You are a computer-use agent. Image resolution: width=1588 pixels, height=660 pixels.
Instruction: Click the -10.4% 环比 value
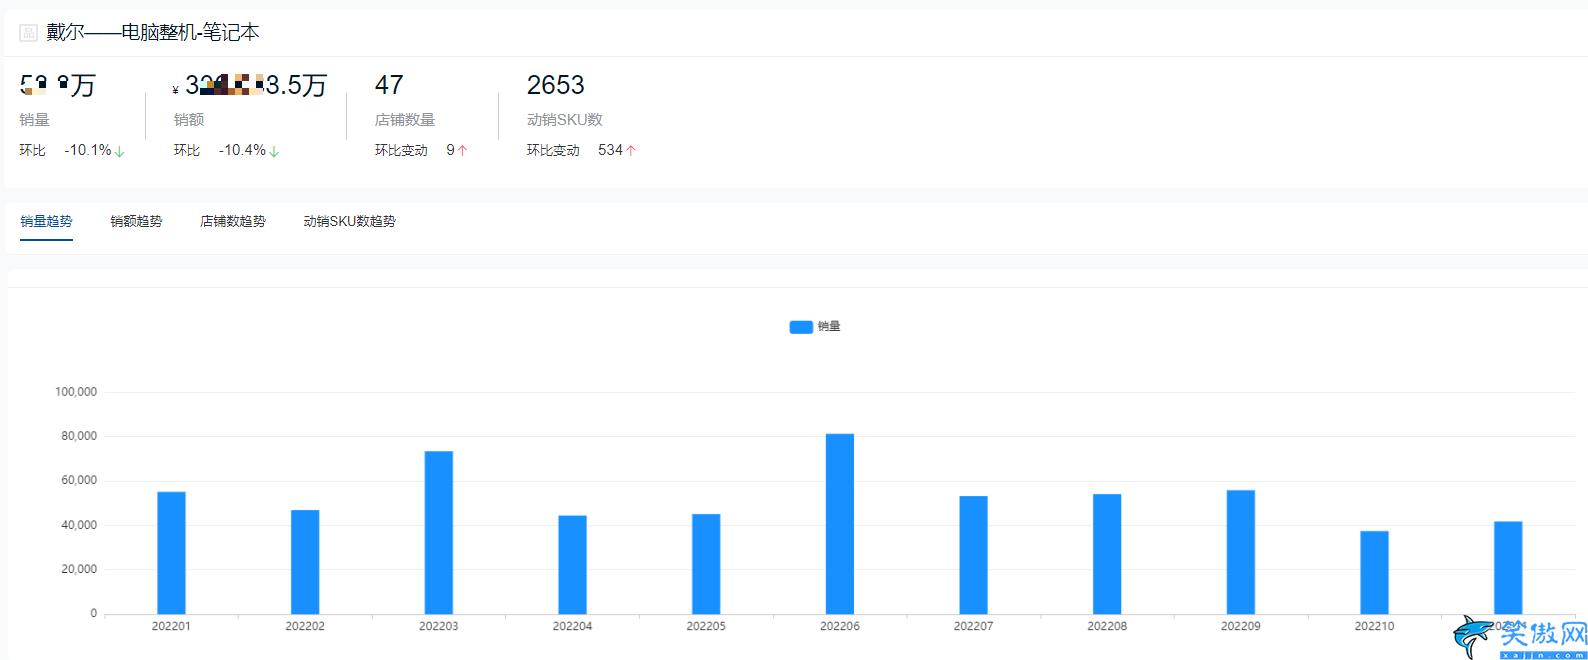tap(243, 151)
